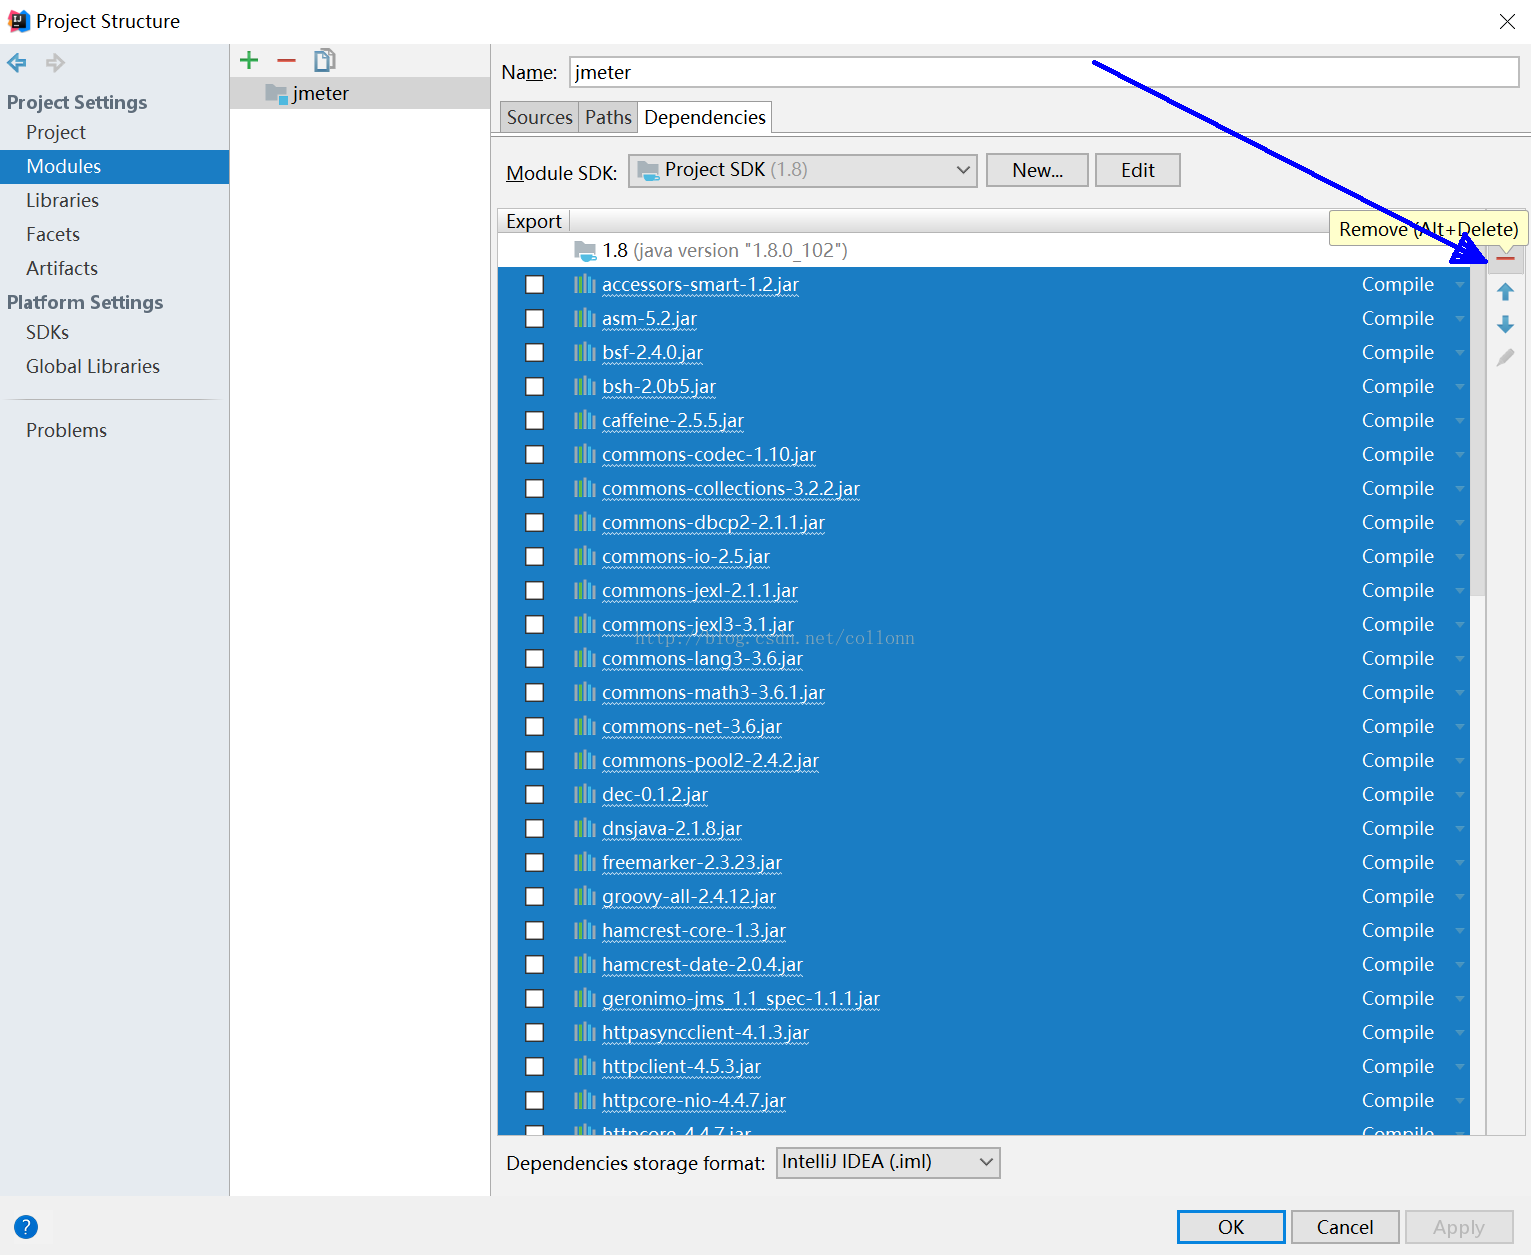1531x1255 pixels.
Task: Click the Copy module icon
Action: coord(324,61)
